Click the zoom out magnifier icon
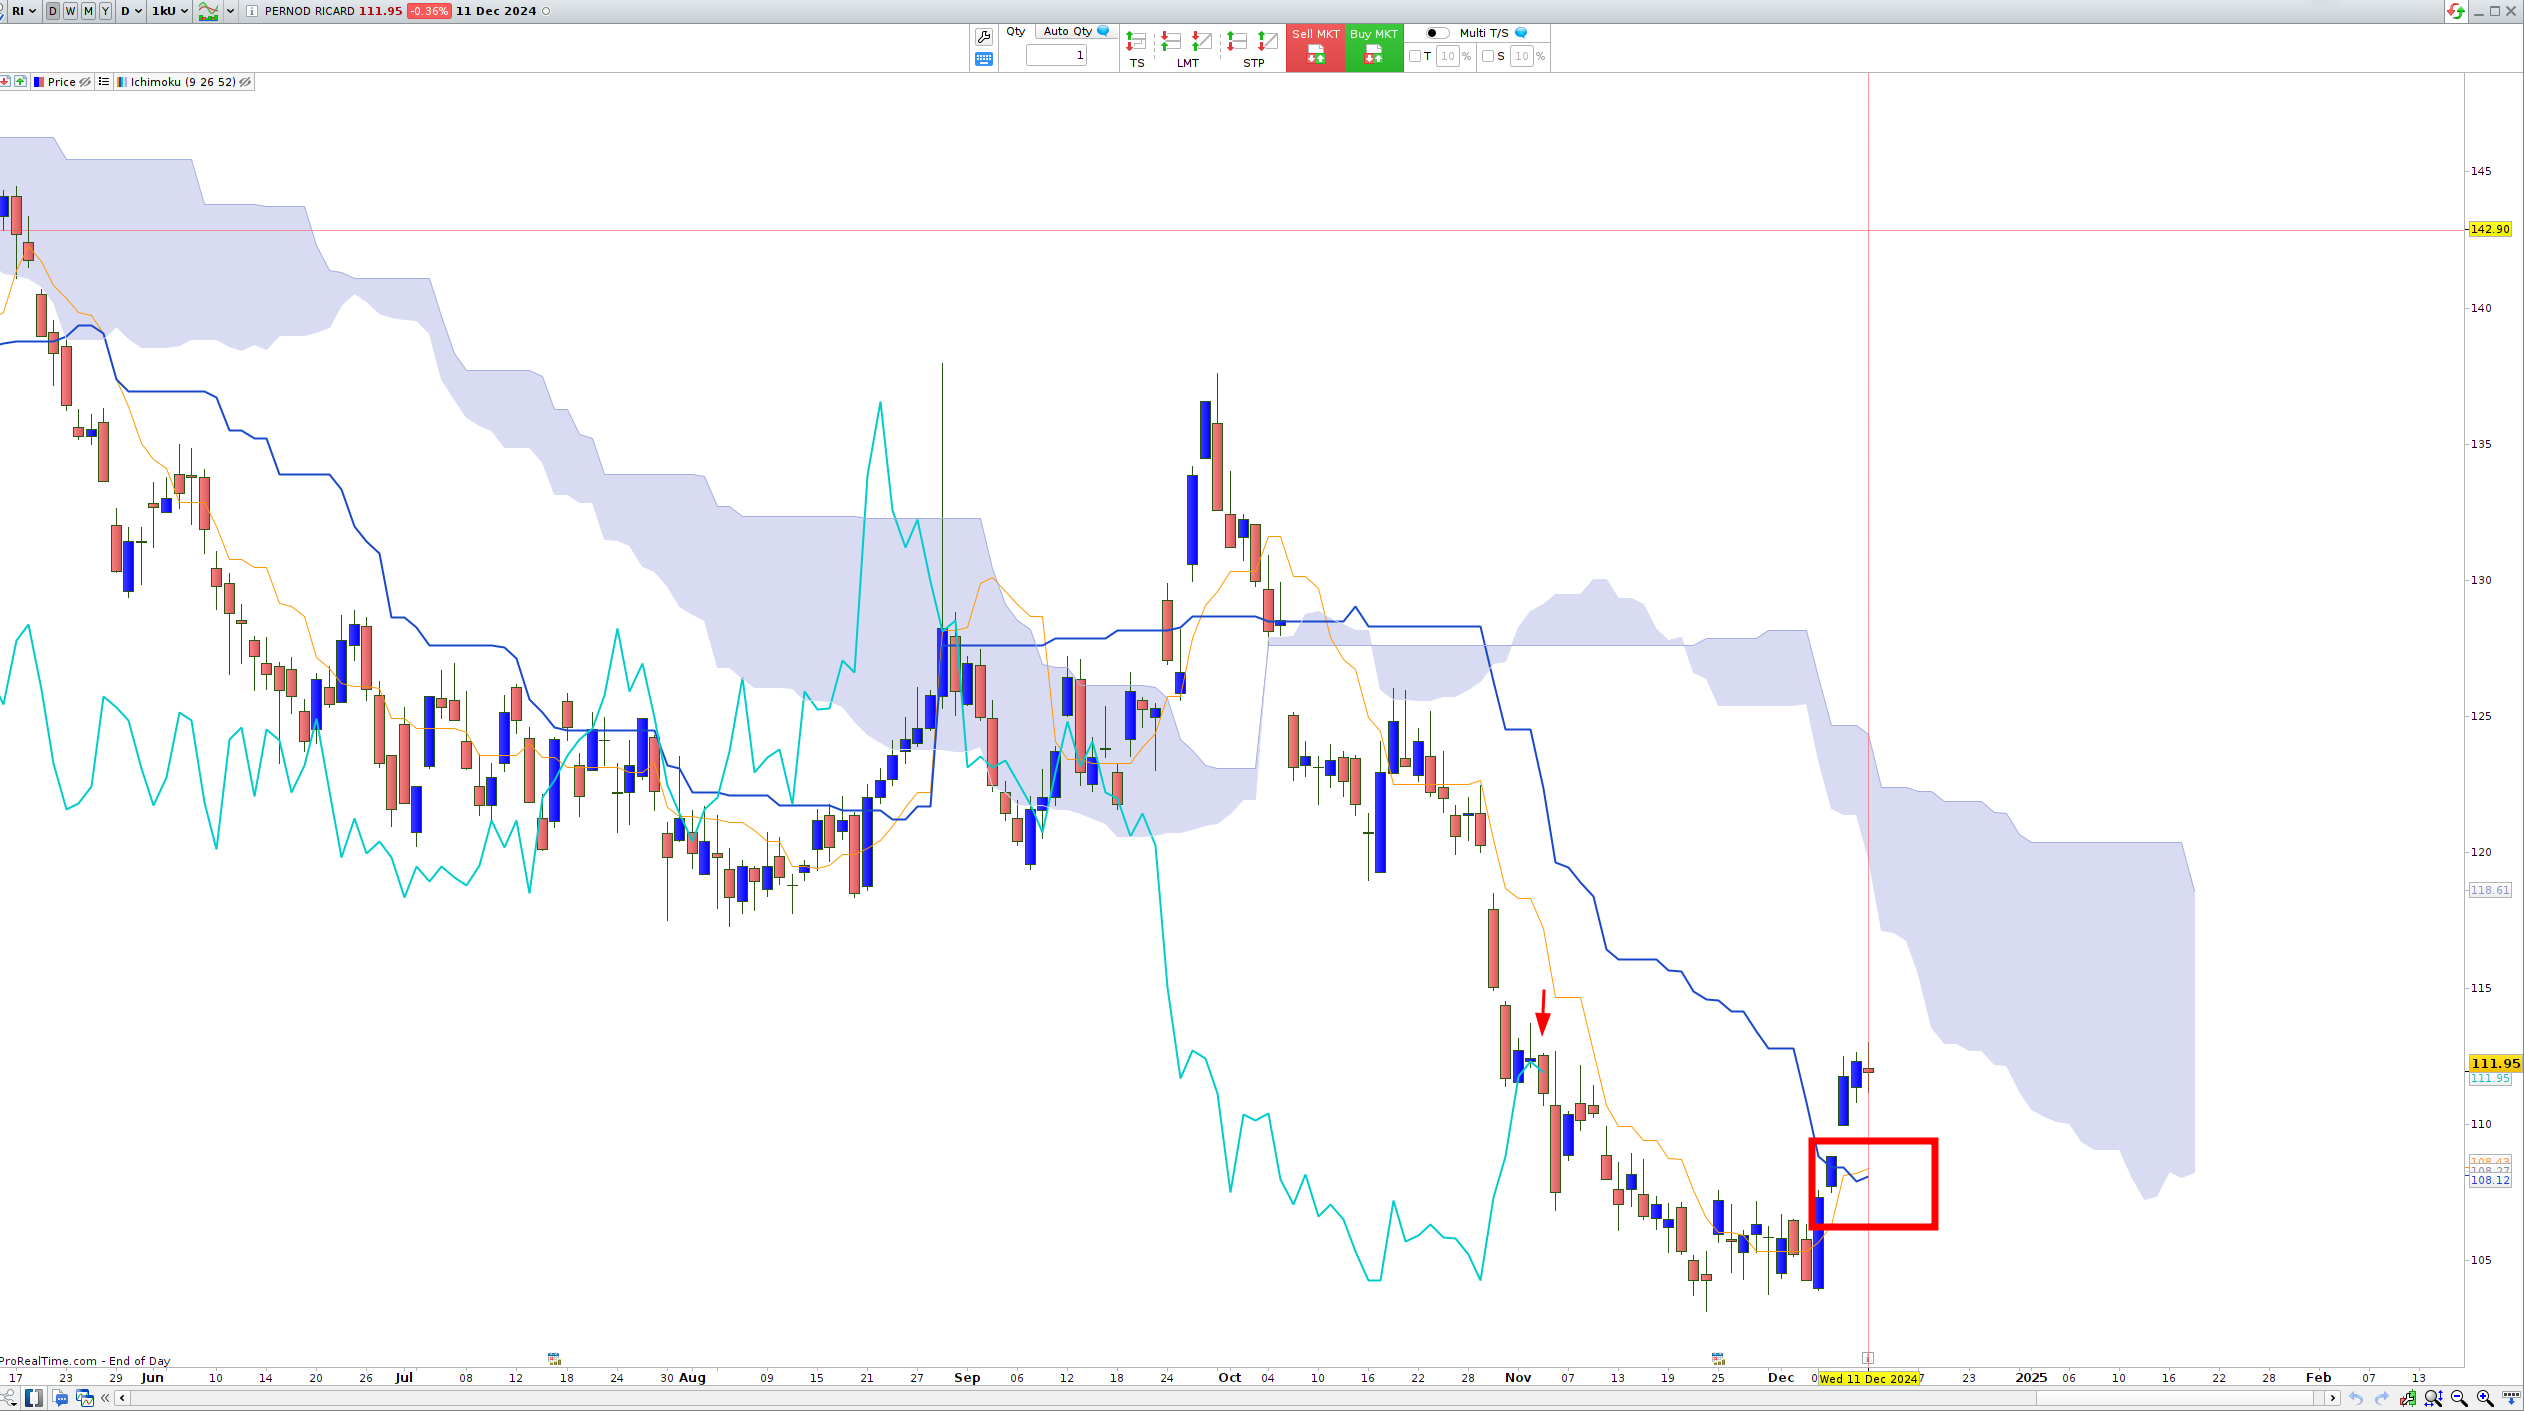The height and width of the screenshot is (1411, 2524). [x=2459, y=1398]
